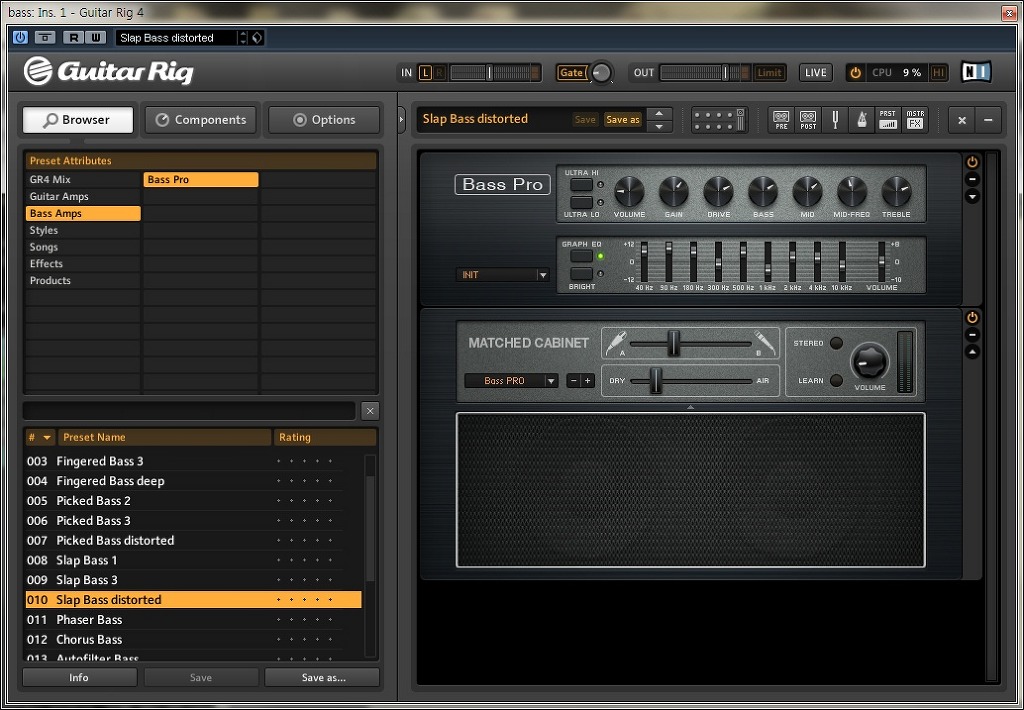Screen dimensions: 1024x710
Task: Toggle BRIGHT switch
Action: tap(581, 274)
